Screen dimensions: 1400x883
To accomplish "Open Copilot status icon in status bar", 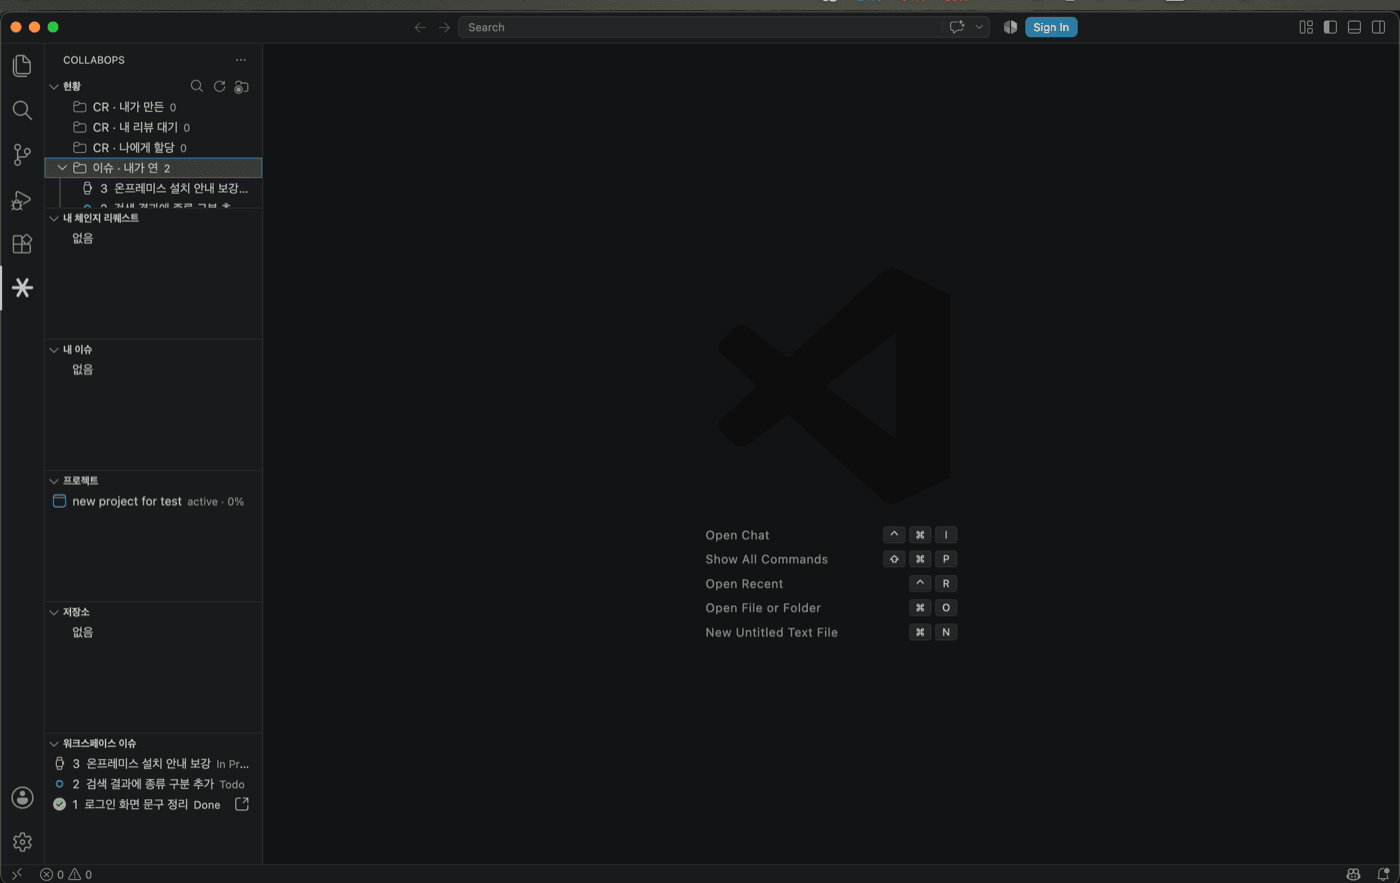I will pyautogui.click(x=1354, y=874).
